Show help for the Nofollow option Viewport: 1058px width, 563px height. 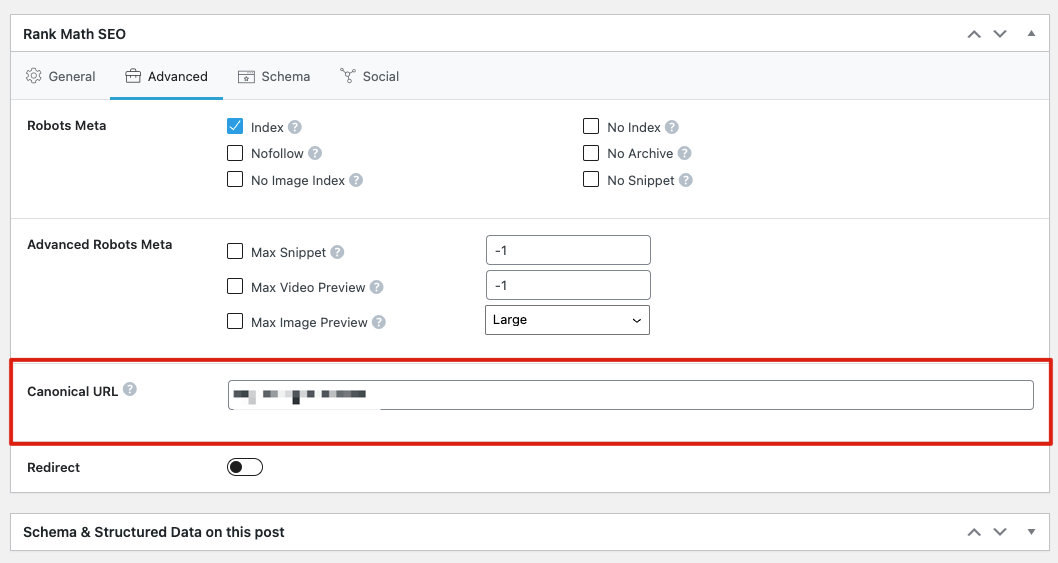click(x=315, y=153)
